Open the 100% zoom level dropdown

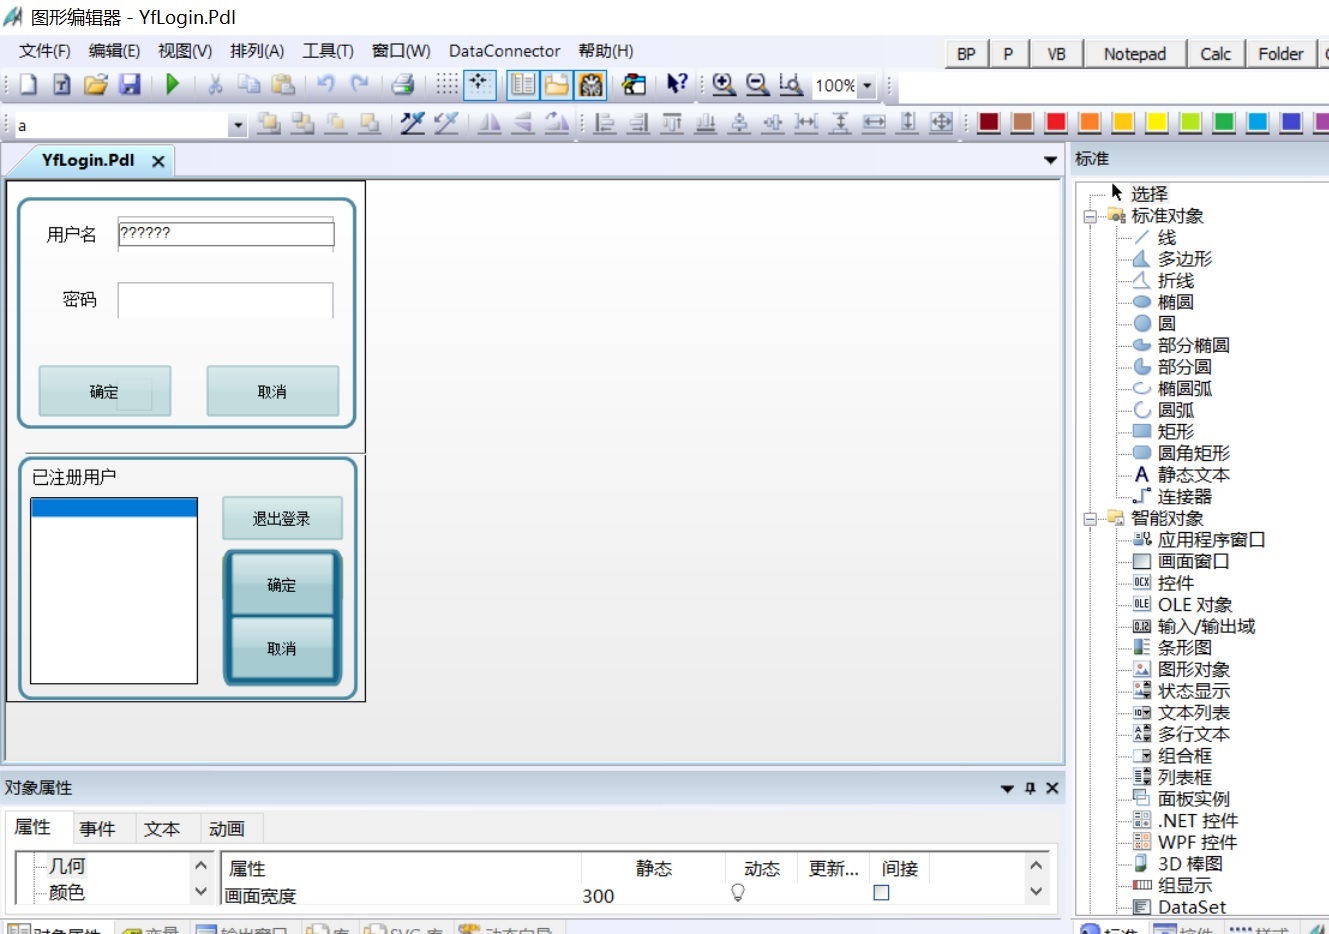867,86
